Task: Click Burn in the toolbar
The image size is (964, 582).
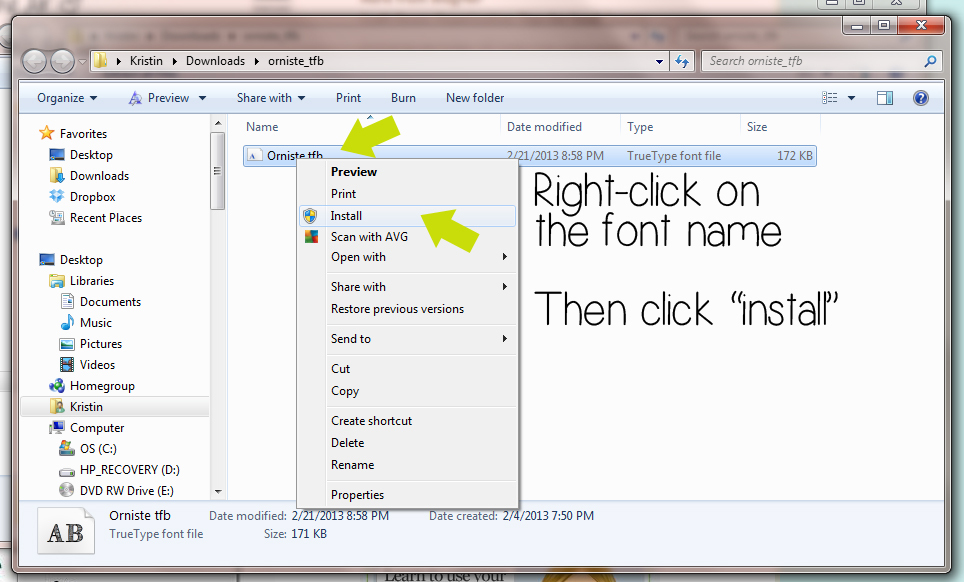Action: (x=403, y=98)
